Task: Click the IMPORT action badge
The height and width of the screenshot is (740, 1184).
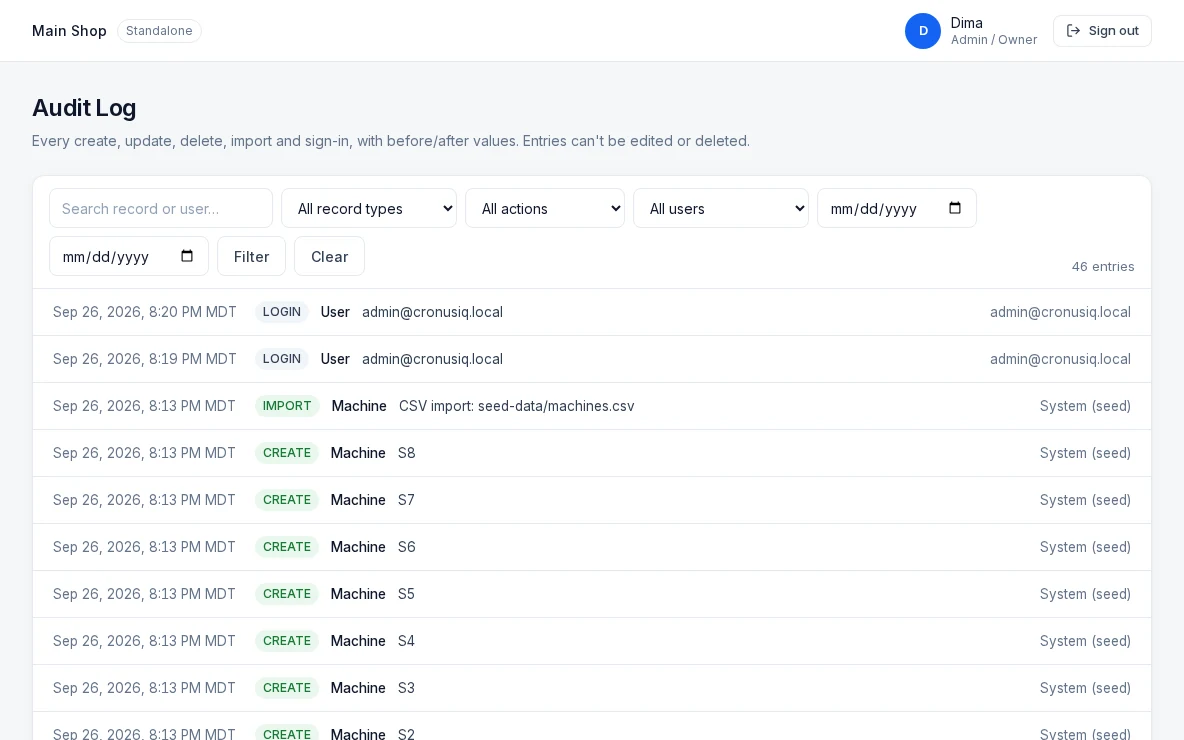Action: (287, 405)
